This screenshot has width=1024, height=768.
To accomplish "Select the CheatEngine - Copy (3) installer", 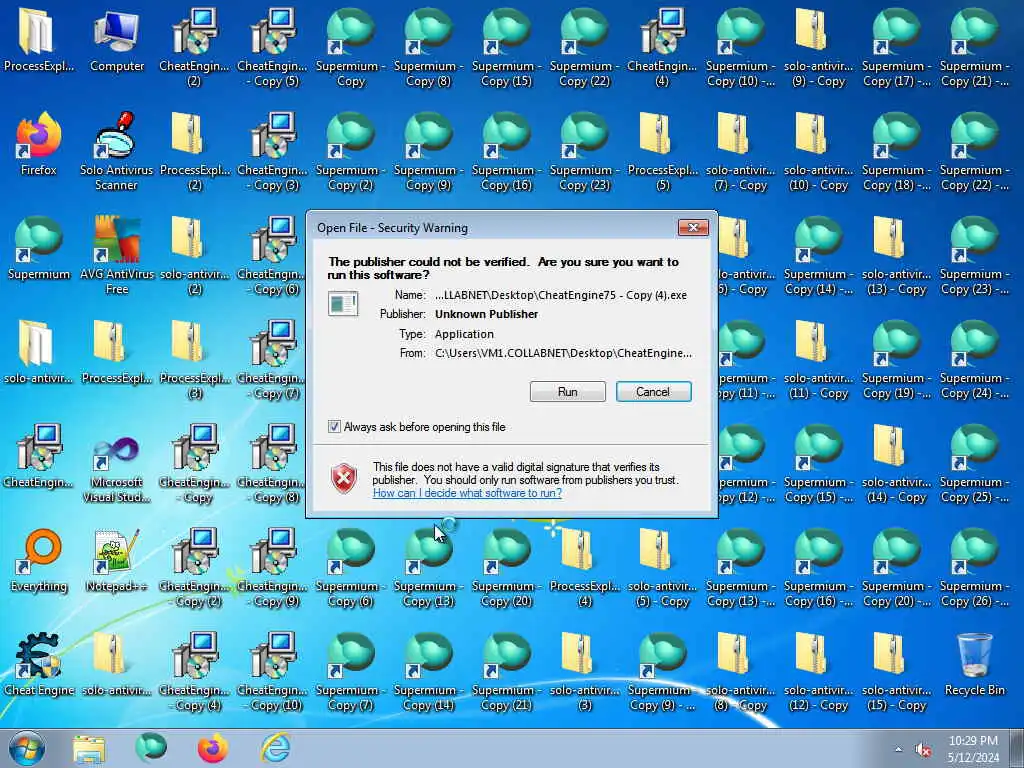I will (x=272, y=152).
